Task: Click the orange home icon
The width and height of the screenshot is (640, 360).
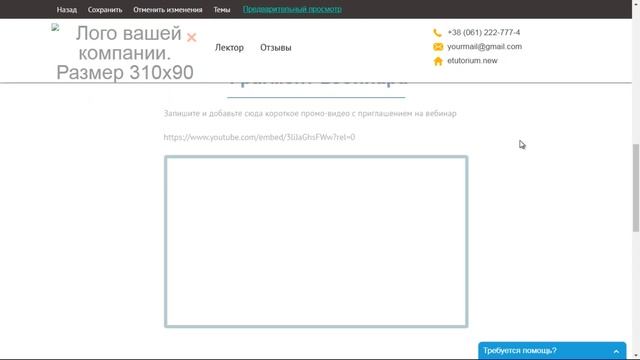Action: tap(438, 61)
